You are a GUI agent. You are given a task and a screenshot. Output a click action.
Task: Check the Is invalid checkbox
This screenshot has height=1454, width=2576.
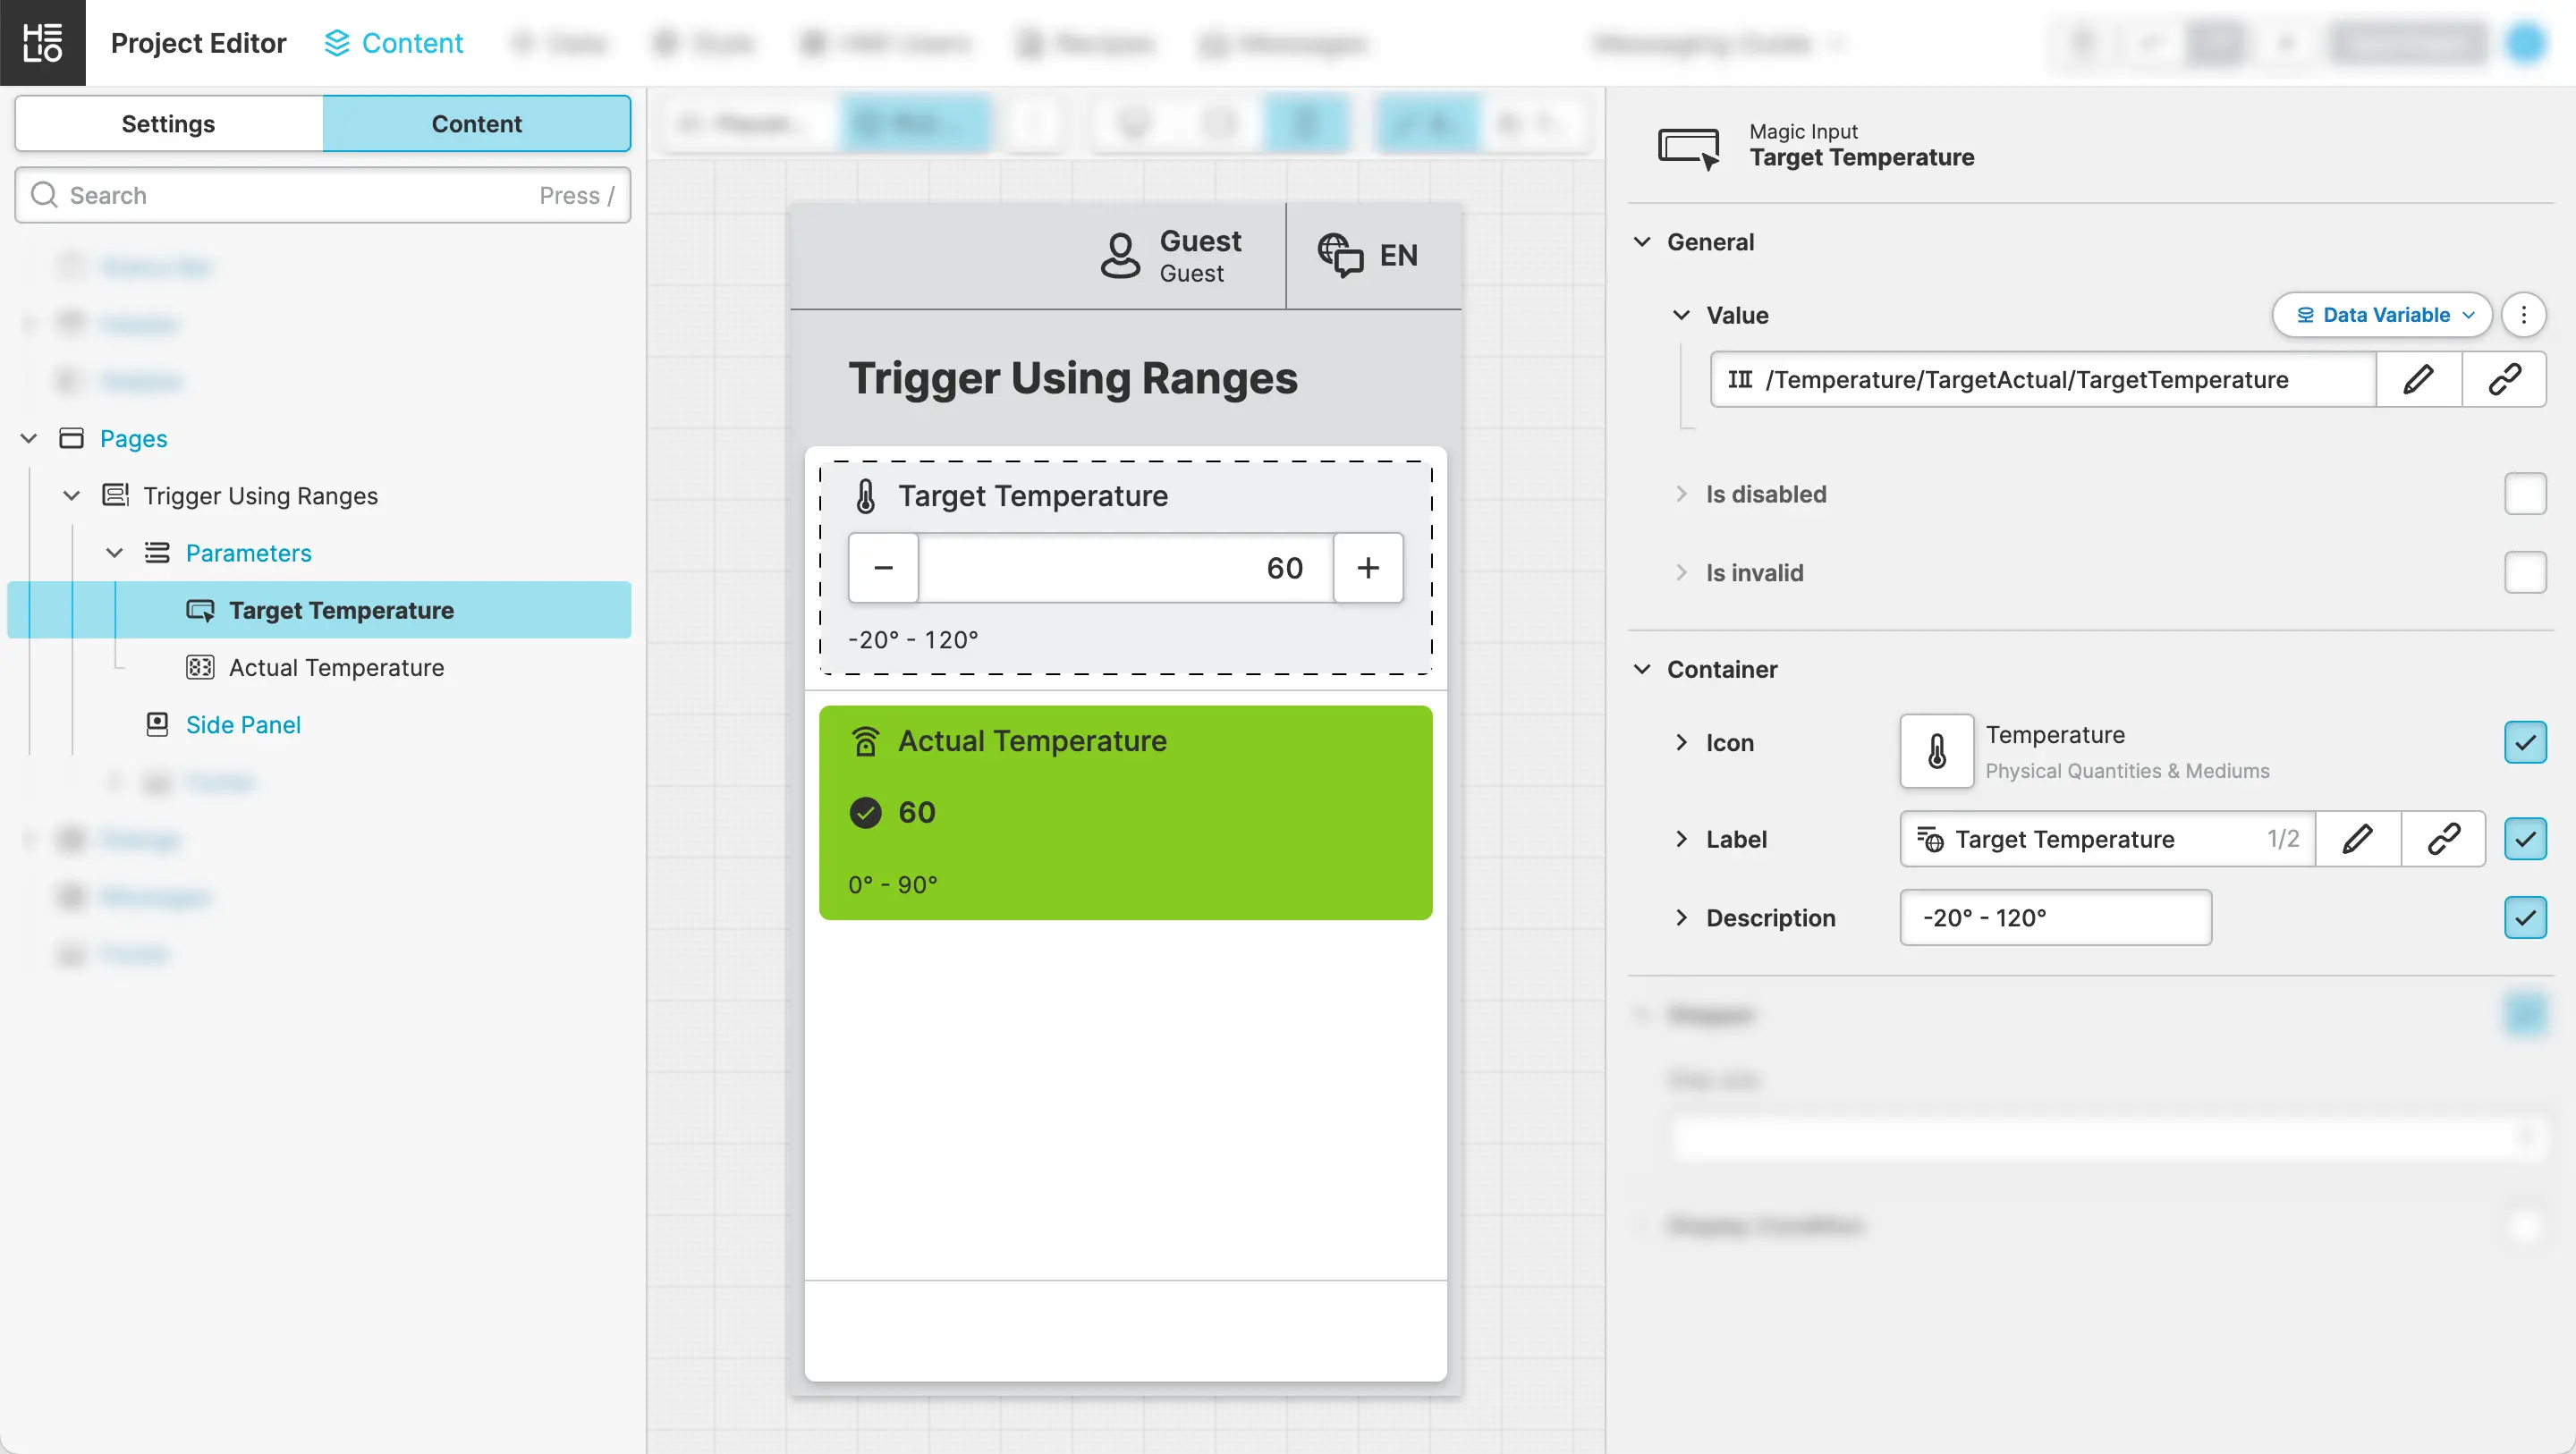pos(2524,572)
